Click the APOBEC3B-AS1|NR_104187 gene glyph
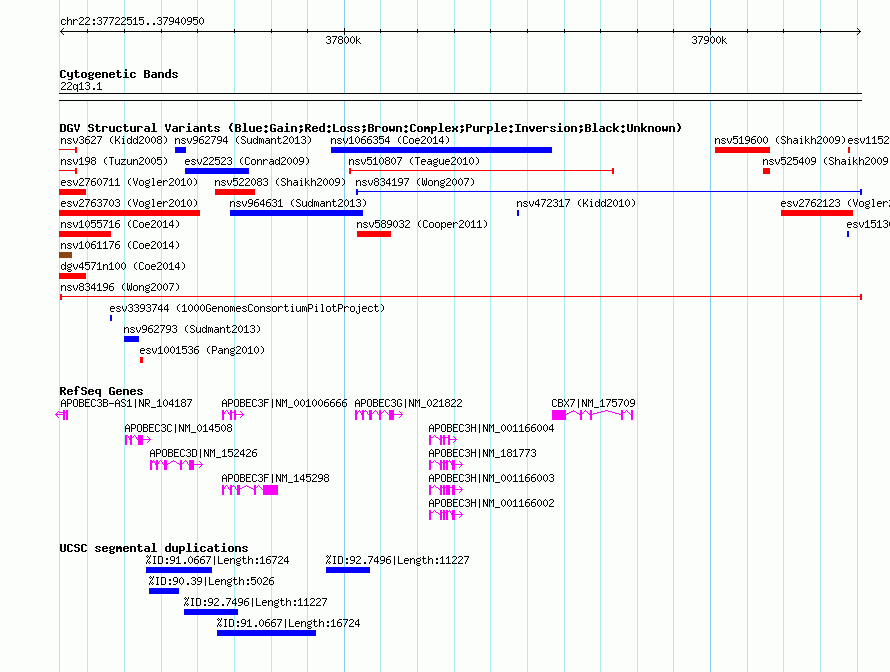This screenshot has width=890, height=672. 62,415
